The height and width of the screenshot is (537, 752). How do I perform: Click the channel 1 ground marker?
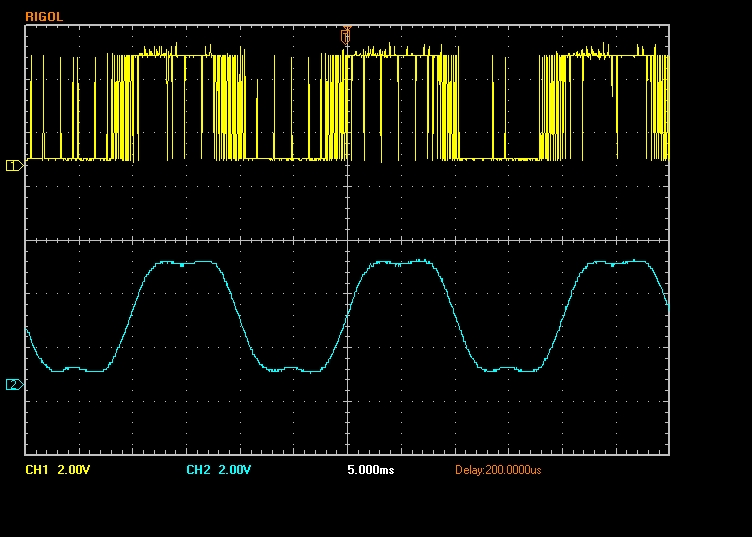coord(14,165)
